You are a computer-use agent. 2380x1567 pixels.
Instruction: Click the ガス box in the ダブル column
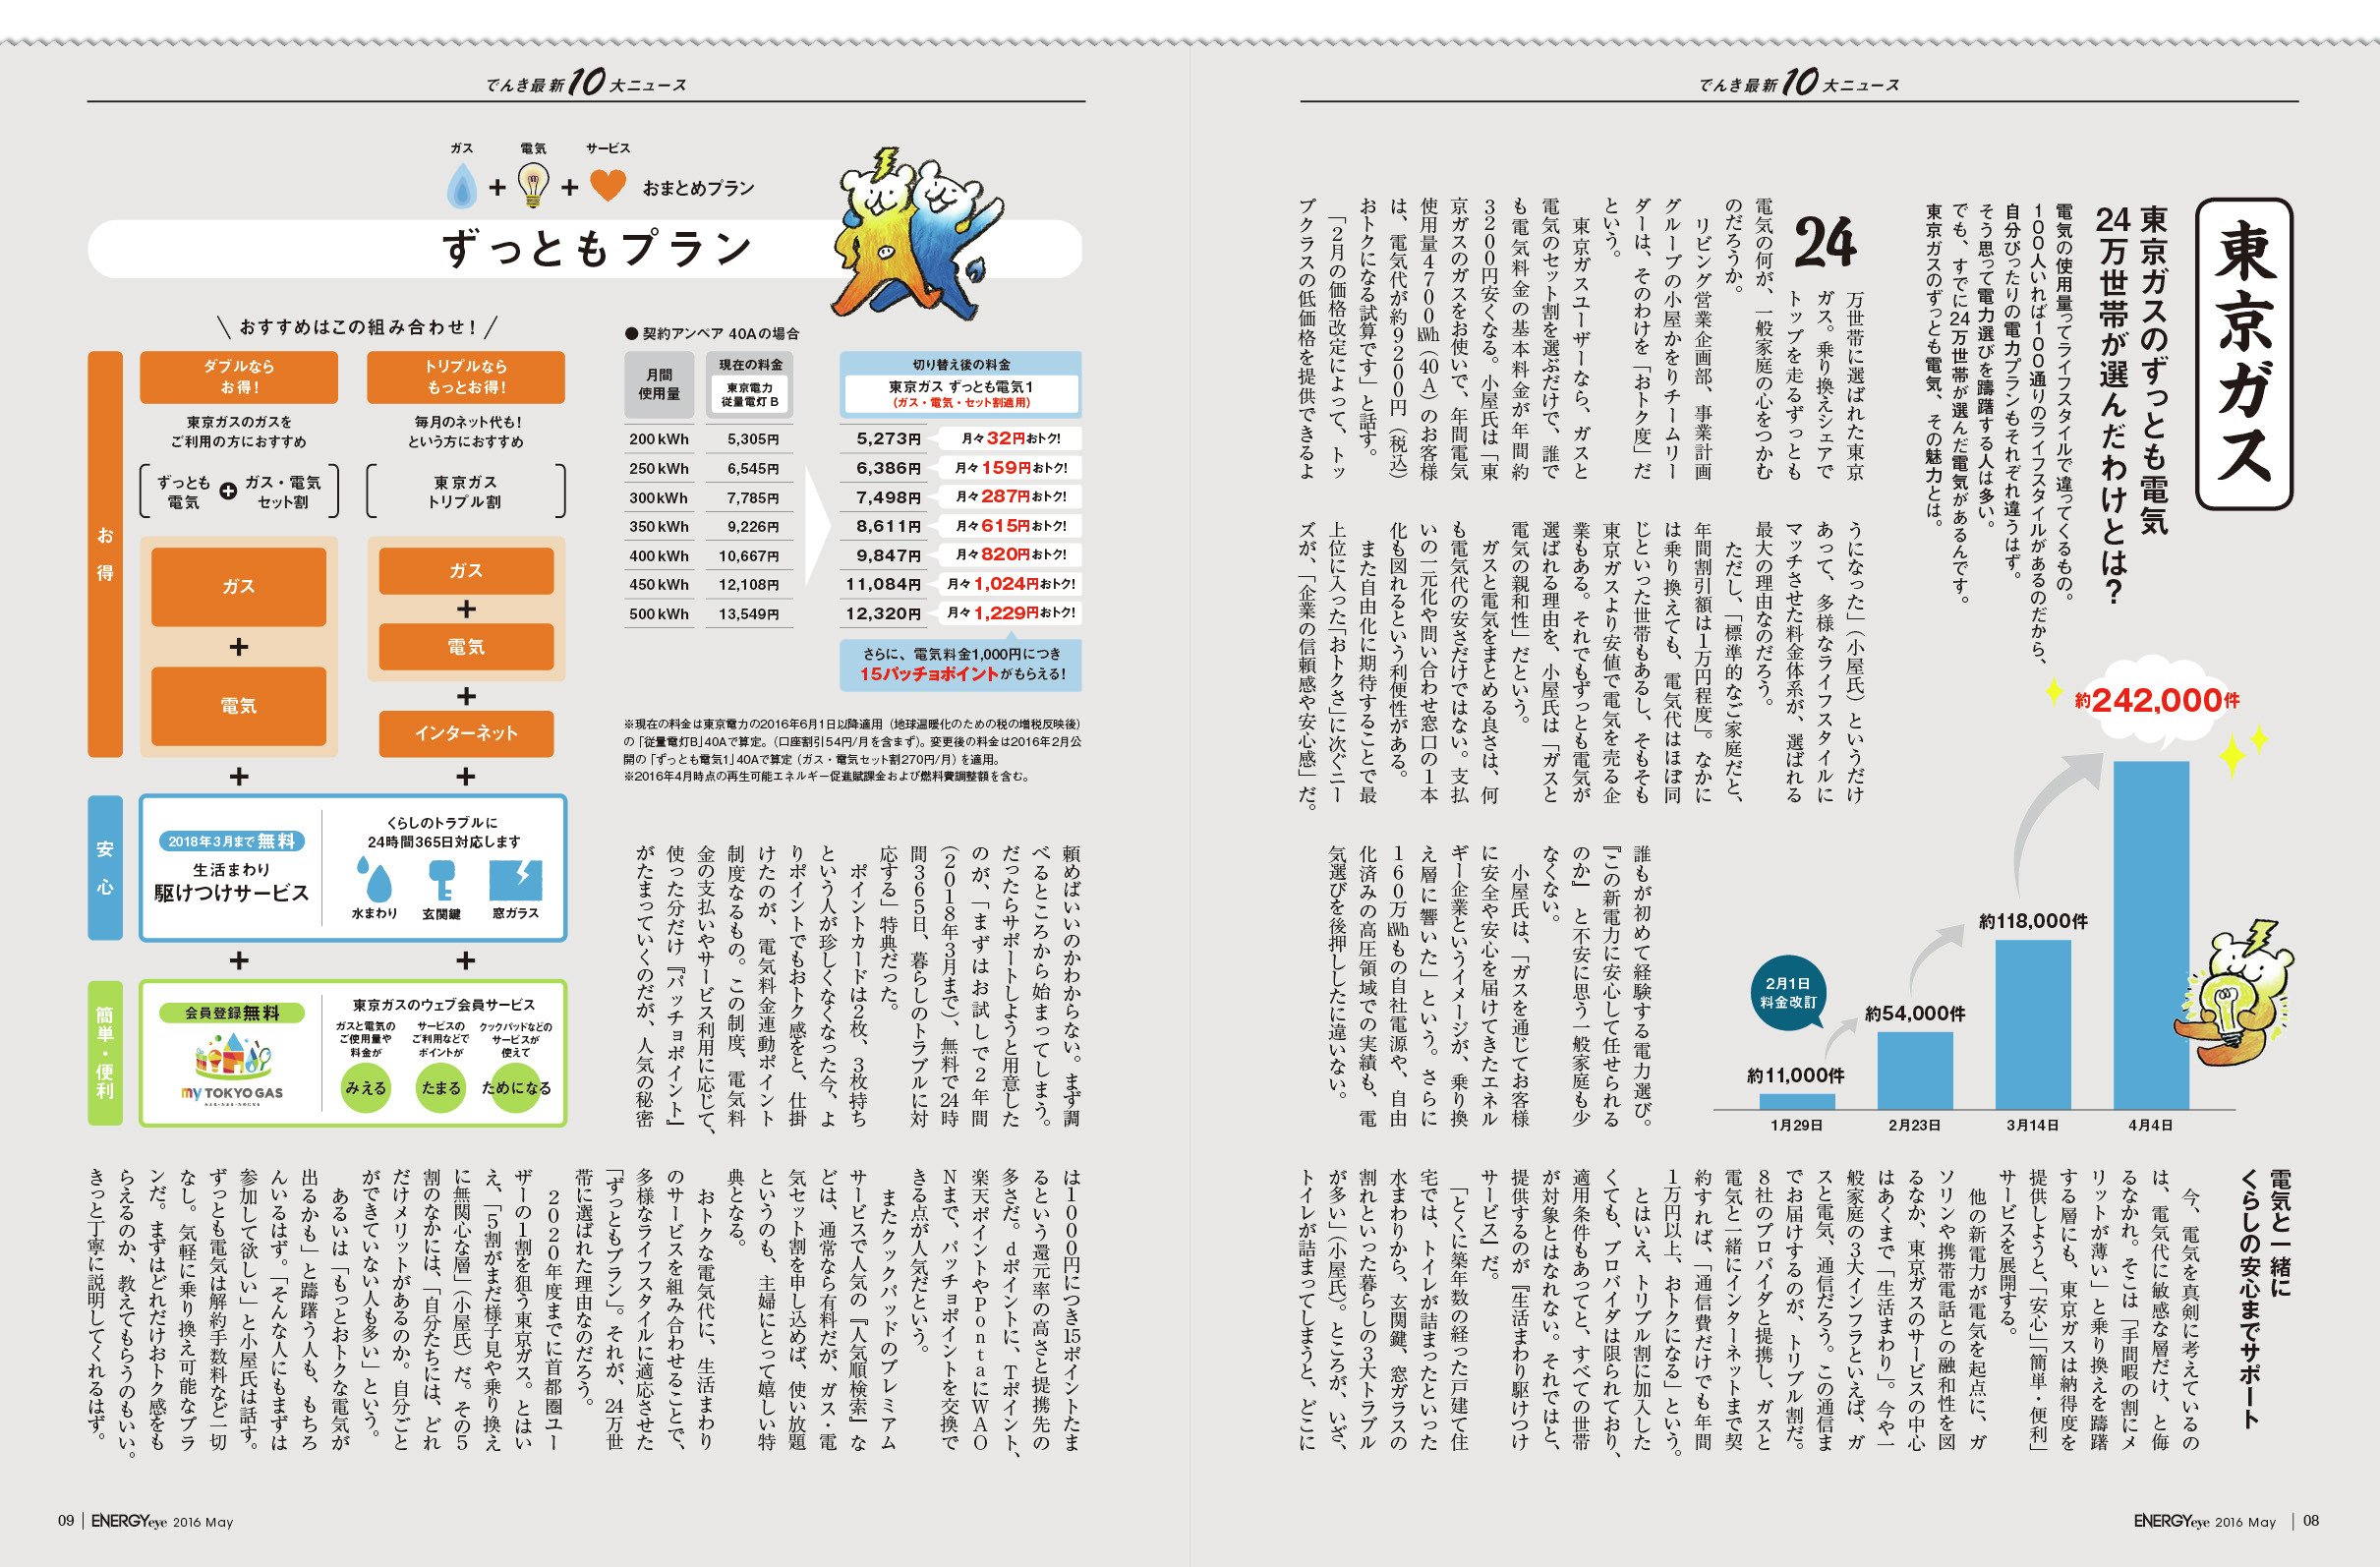[239, 586]
